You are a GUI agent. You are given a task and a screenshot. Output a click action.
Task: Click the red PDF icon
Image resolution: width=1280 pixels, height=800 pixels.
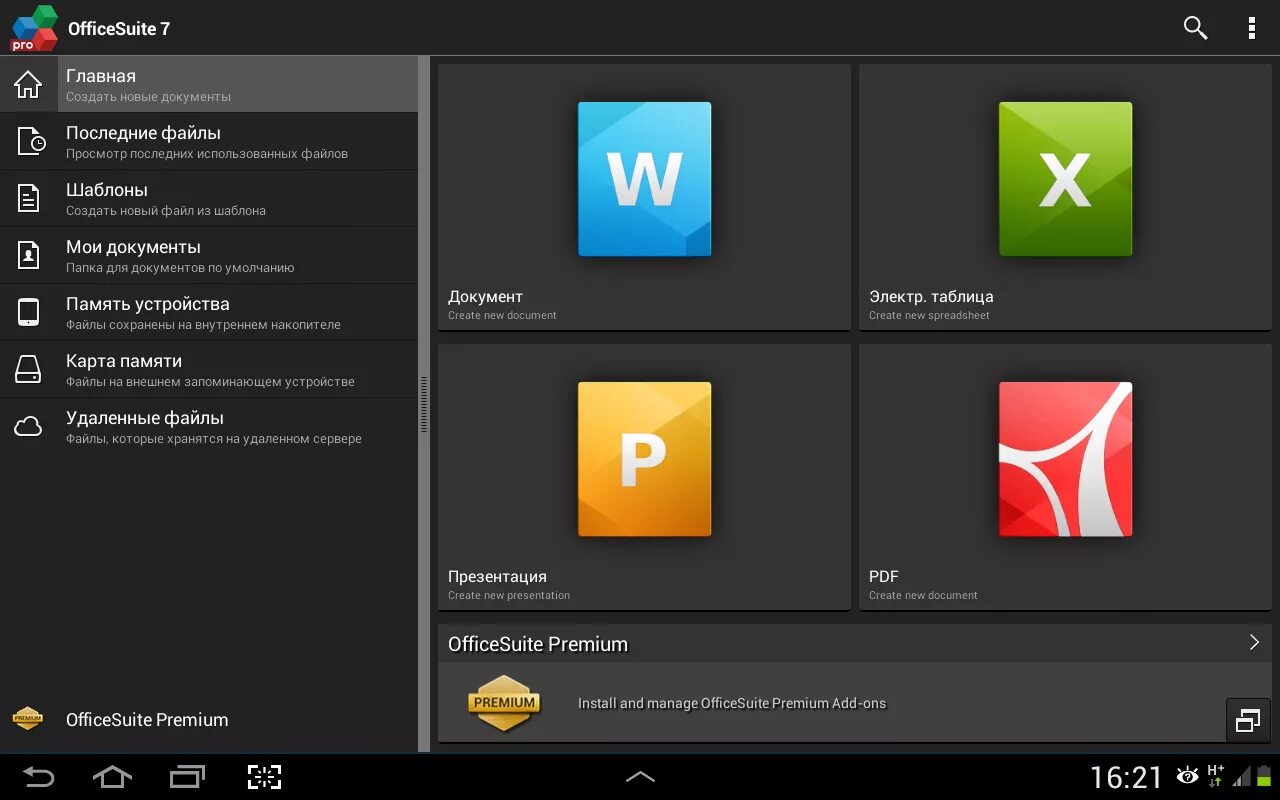(x=1065, y=459)
